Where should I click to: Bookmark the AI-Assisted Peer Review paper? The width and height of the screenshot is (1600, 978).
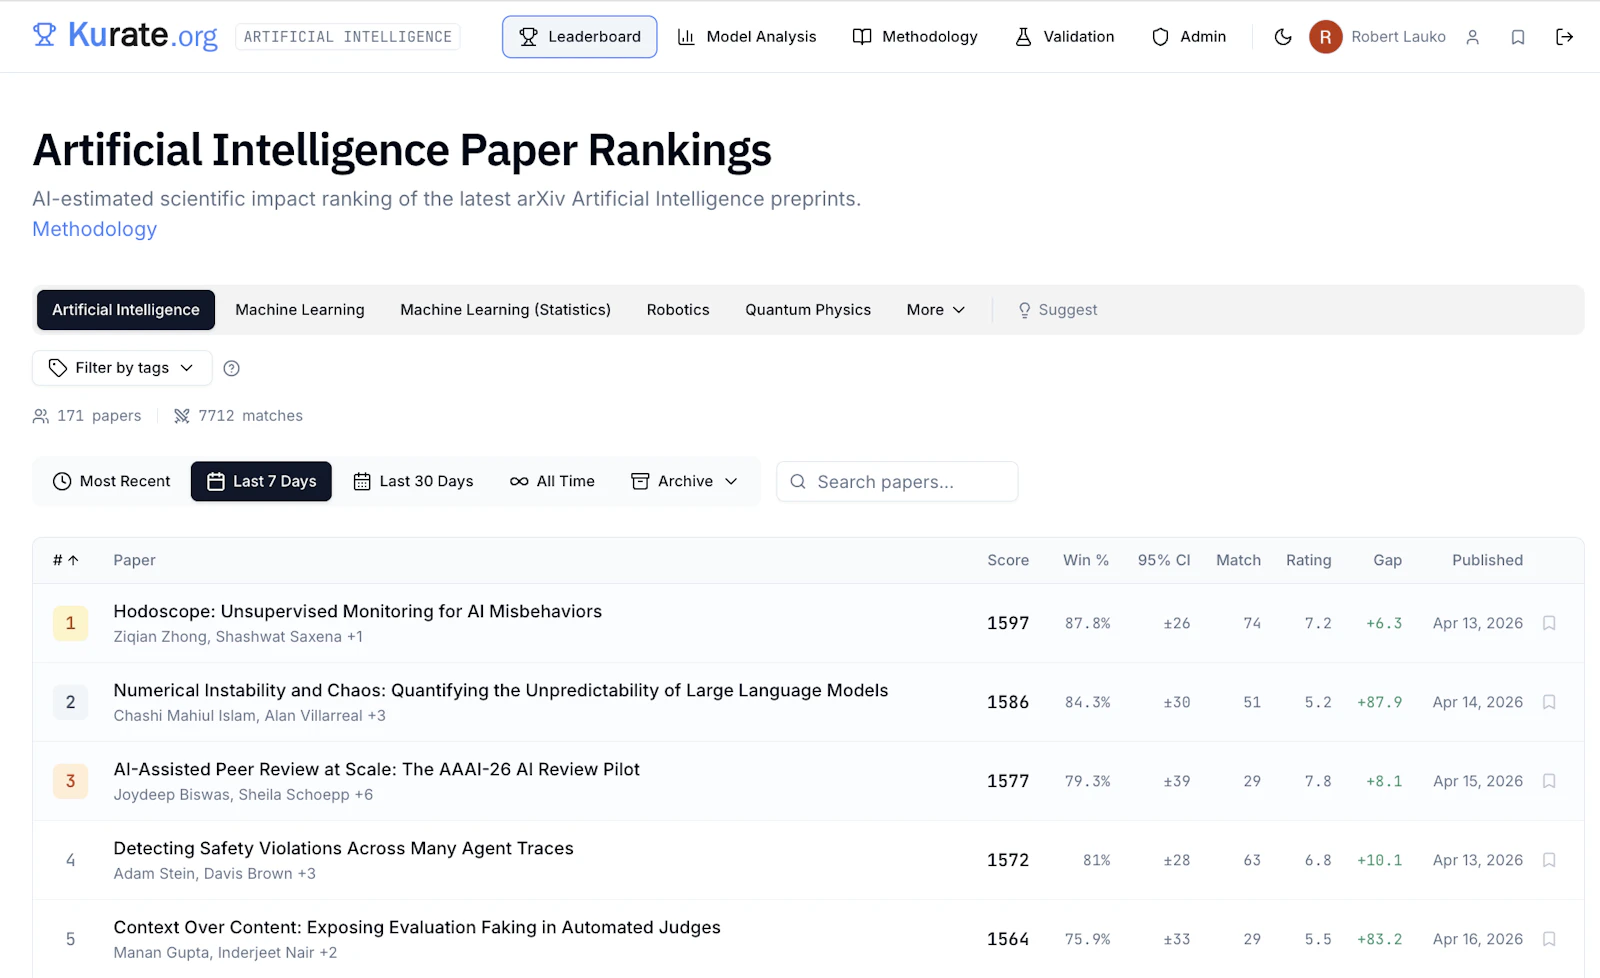1549,781
